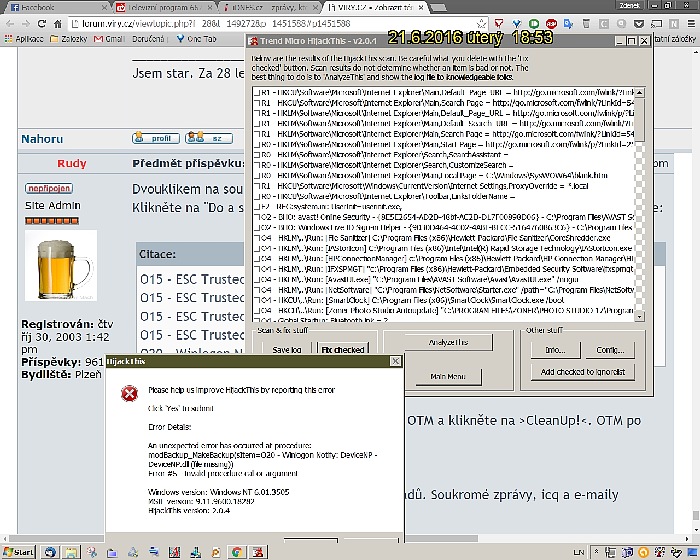Image resolution: width=700 pixels, height=560 pixels.
Task: Switch to the Televizní program tab
Action: [x=164, y=7]
